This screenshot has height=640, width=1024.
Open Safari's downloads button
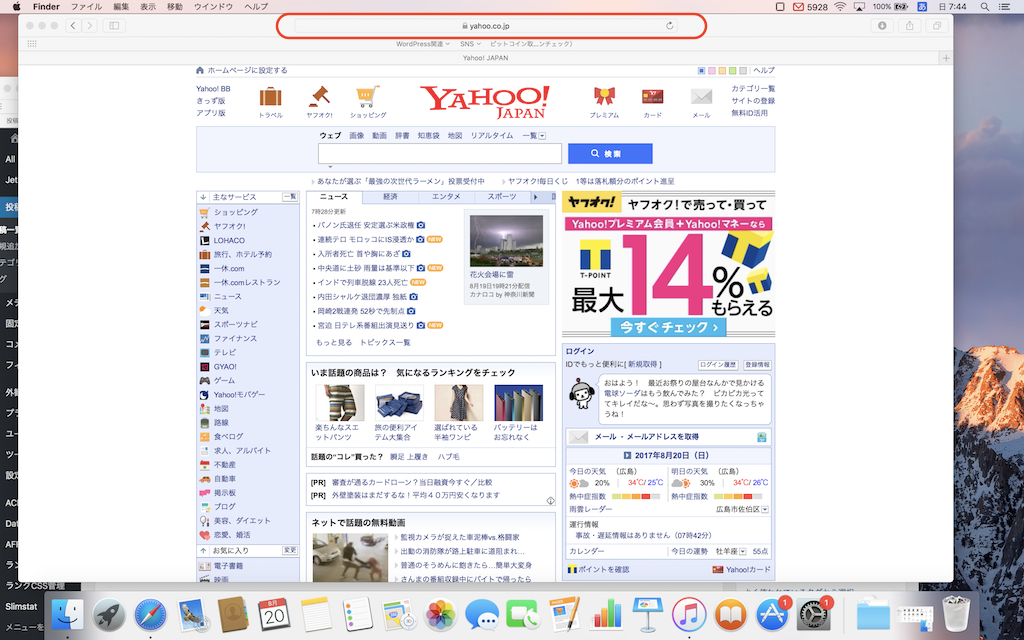[x=882, y=25]
